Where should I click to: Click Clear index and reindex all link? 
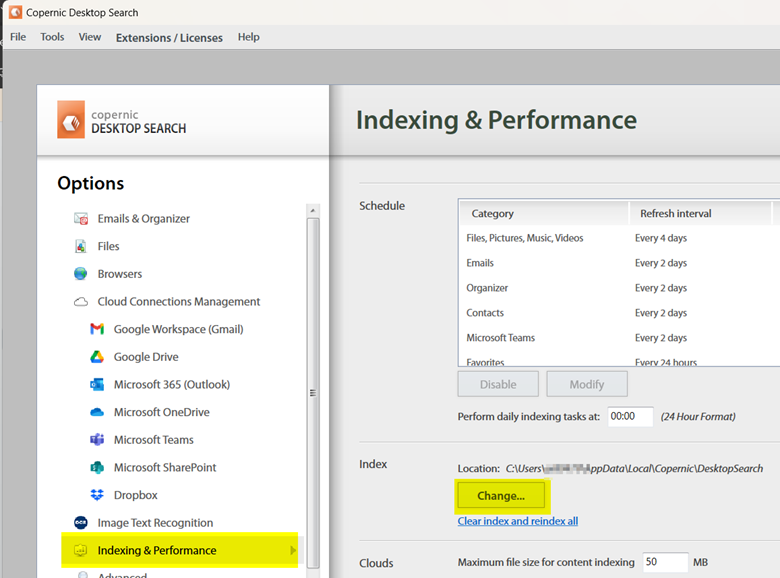click(518, 521)
